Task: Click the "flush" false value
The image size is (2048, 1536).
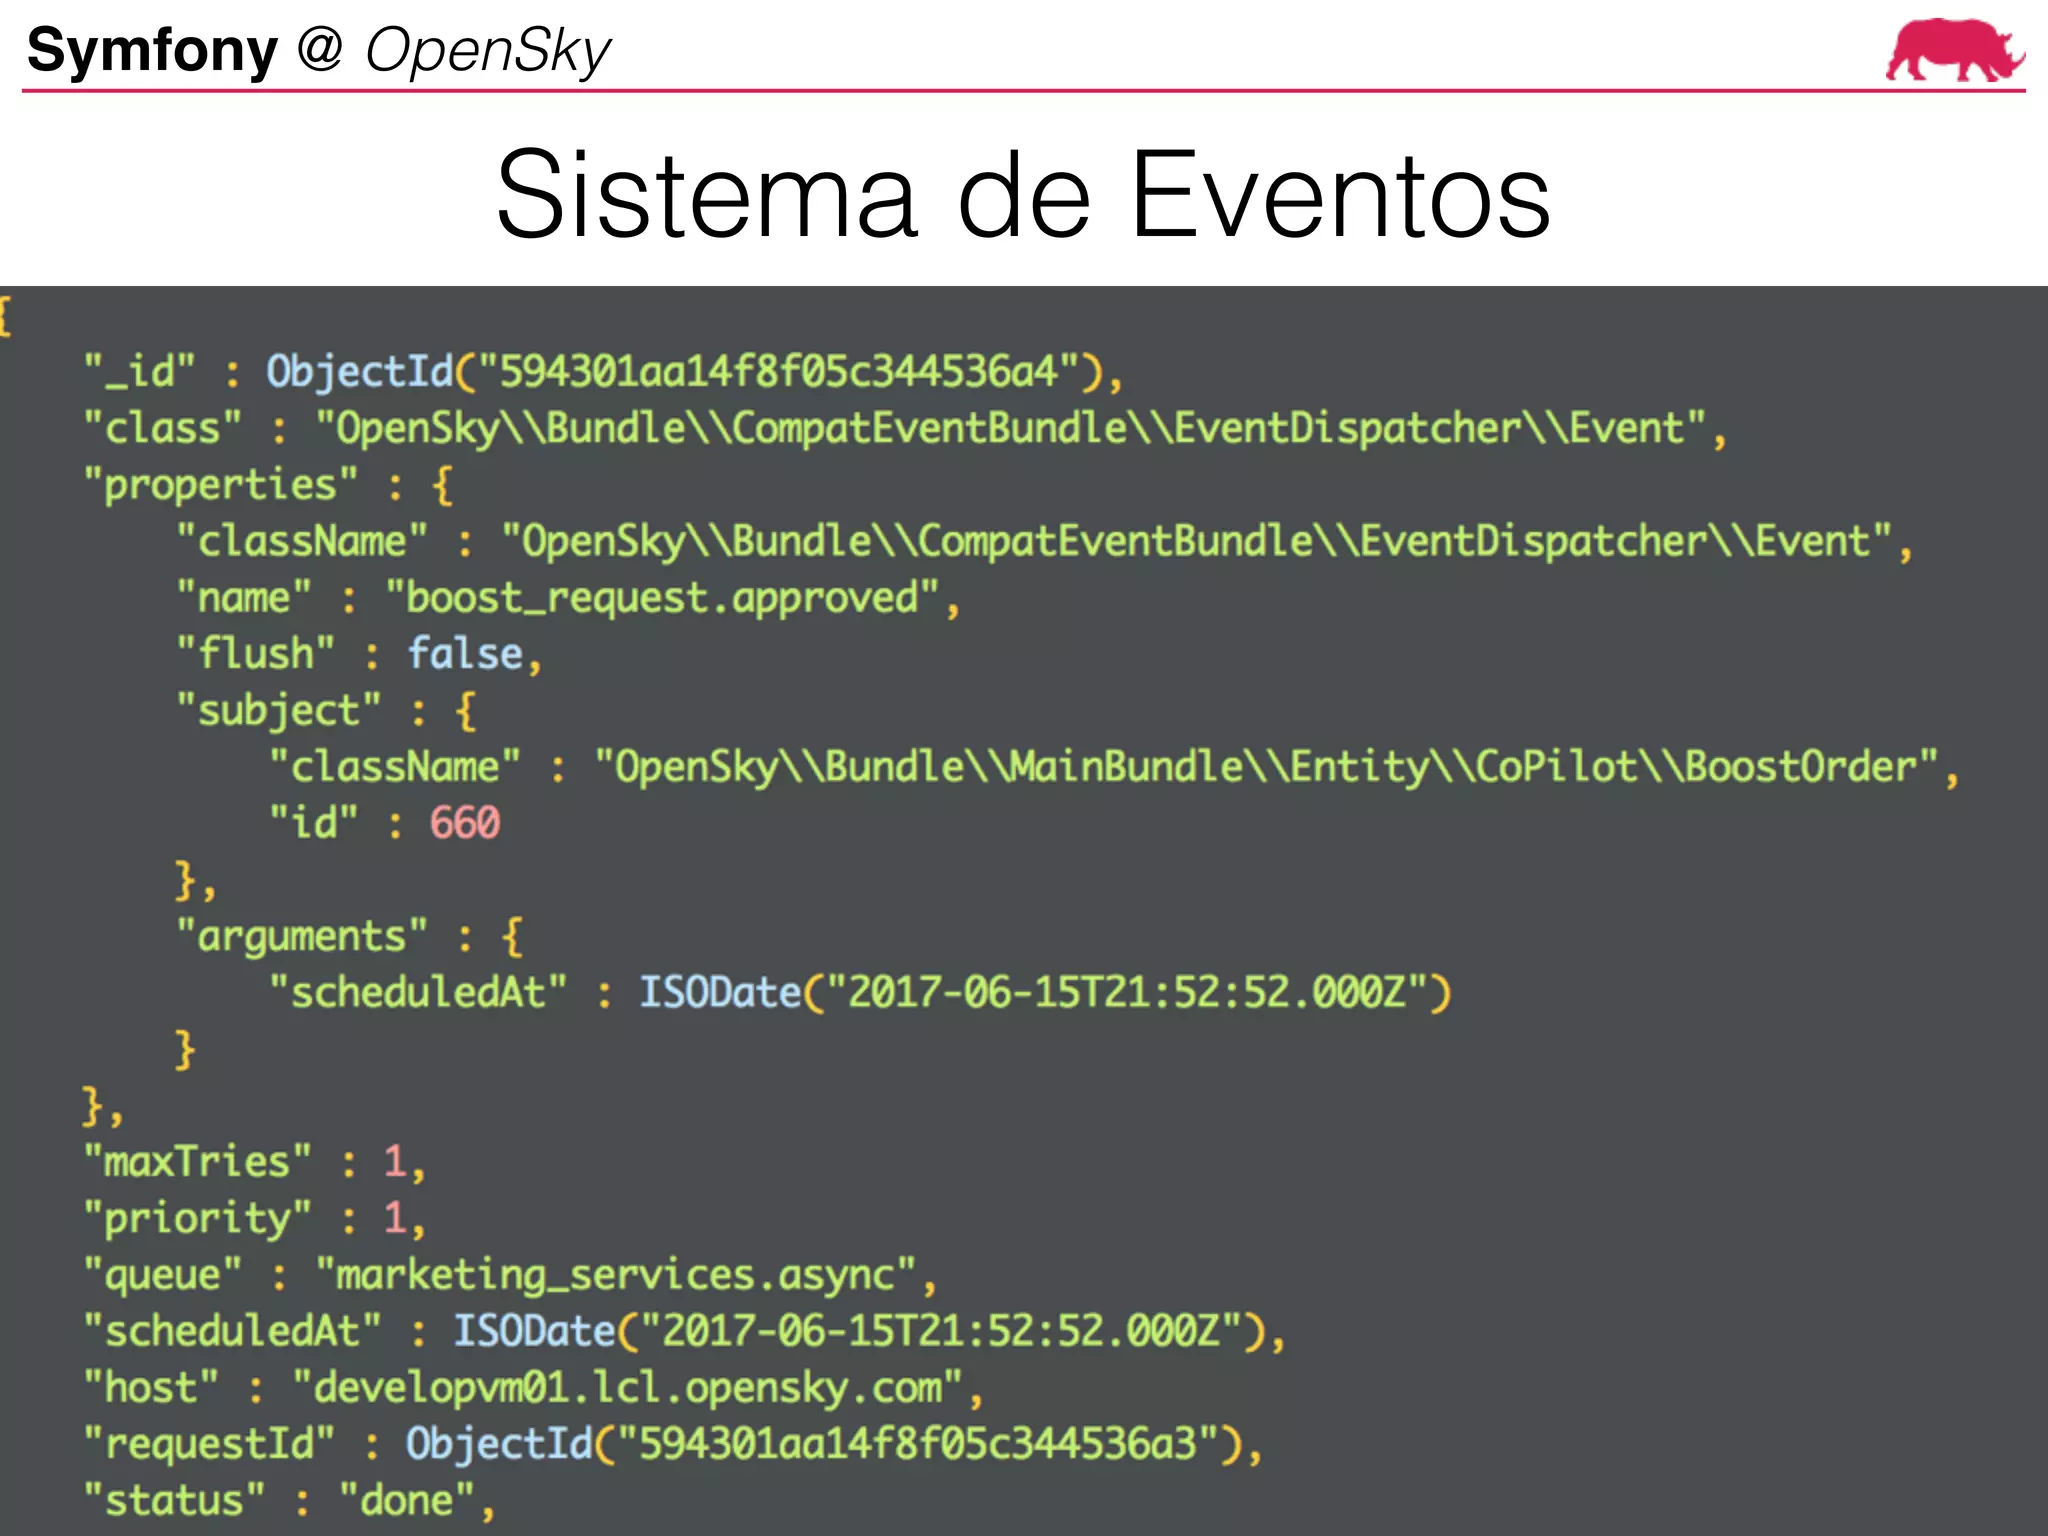Action: point(466,655)
